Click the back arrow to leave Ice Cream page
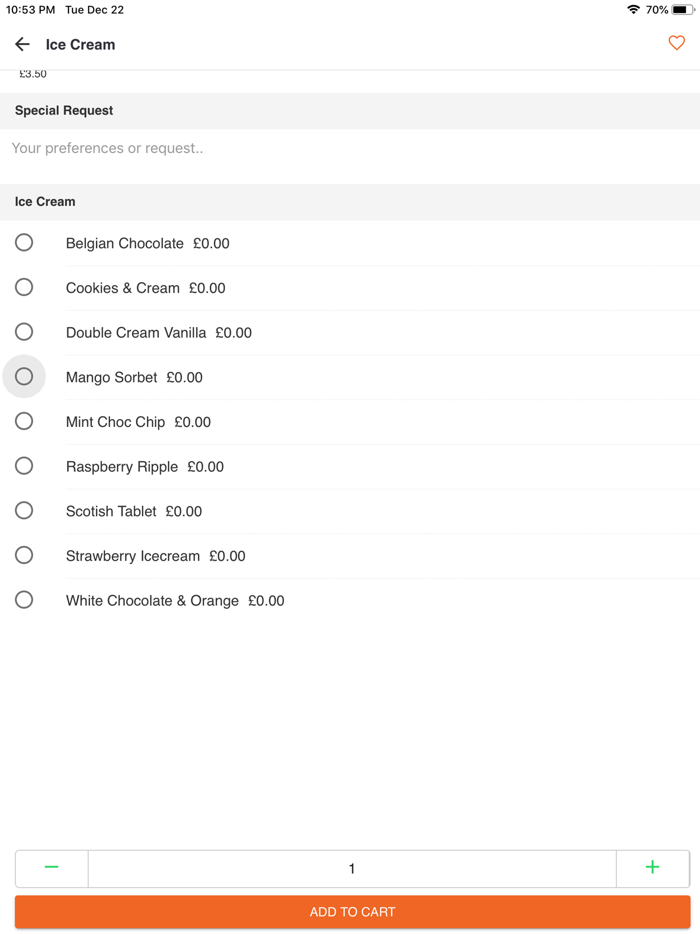 point(22,44)
